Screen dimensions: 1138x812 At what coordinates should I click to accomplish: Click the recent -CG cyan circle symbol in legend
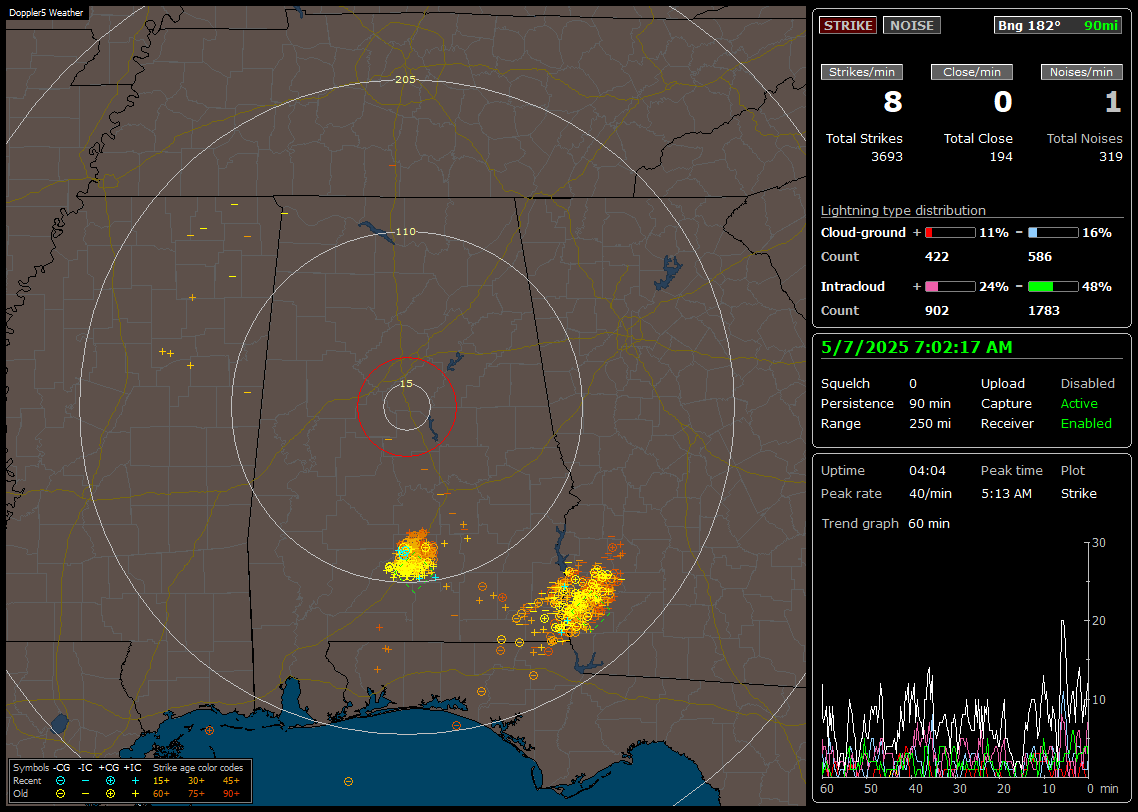click(60, 781)
